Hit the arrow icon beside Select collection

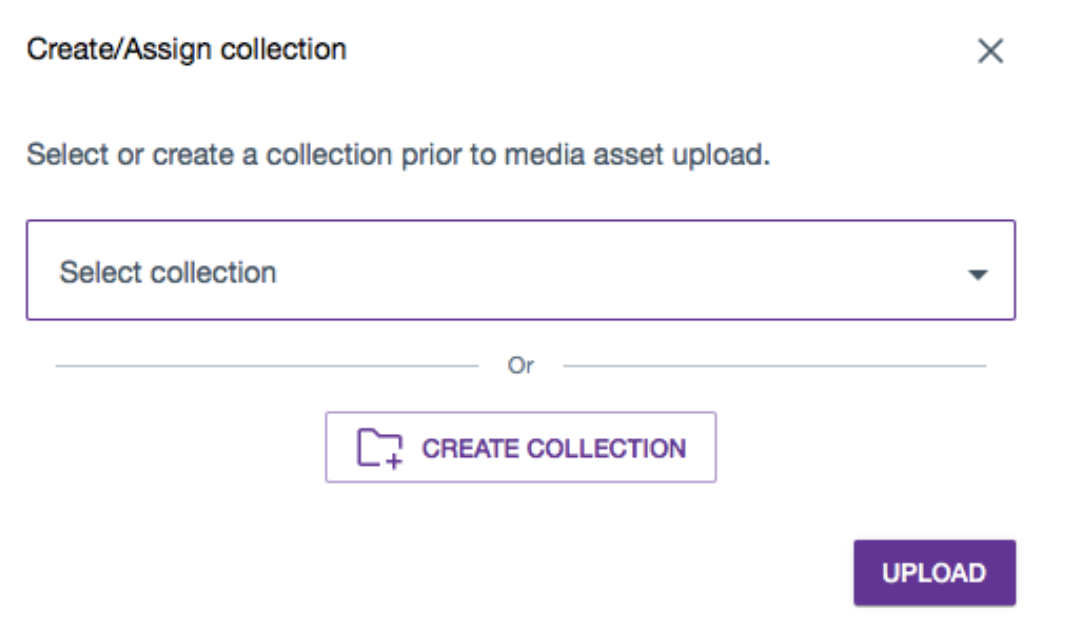pos(978,272)
